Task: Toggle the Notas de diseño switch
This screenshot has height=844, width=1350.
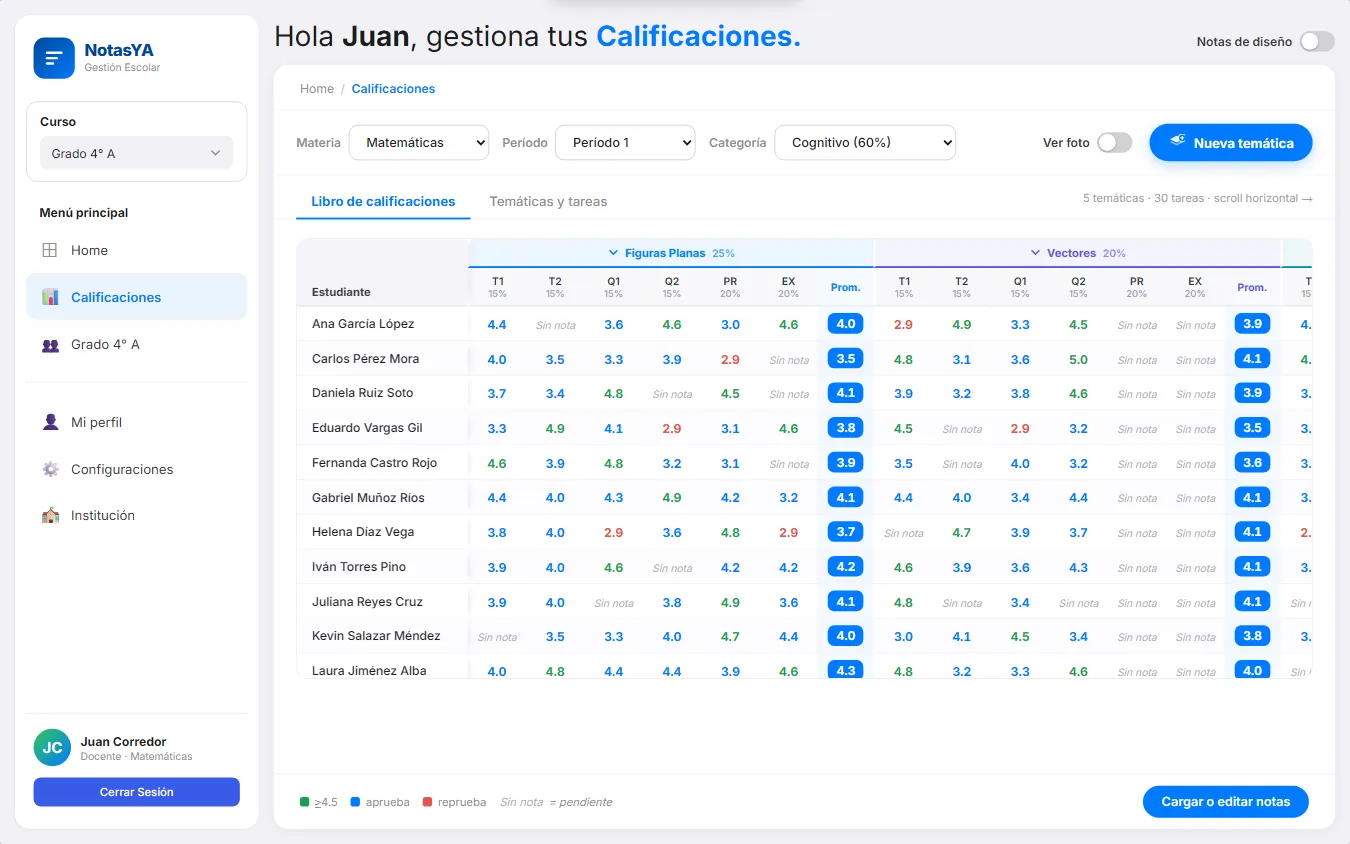Action: pyautogui.click(x=1317, y=41)
